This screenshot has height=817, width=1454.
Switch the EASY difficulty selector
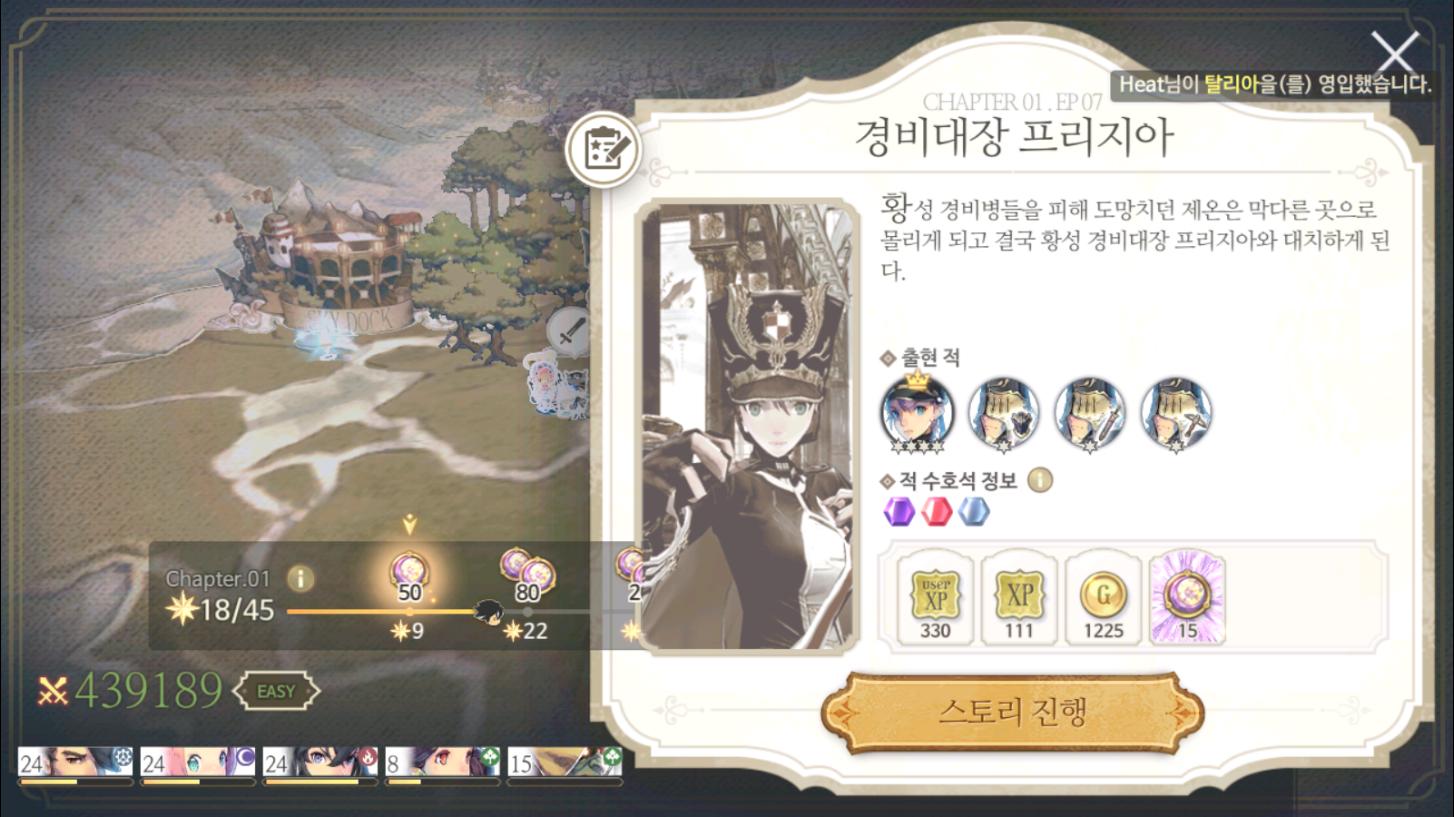(276, 691)
